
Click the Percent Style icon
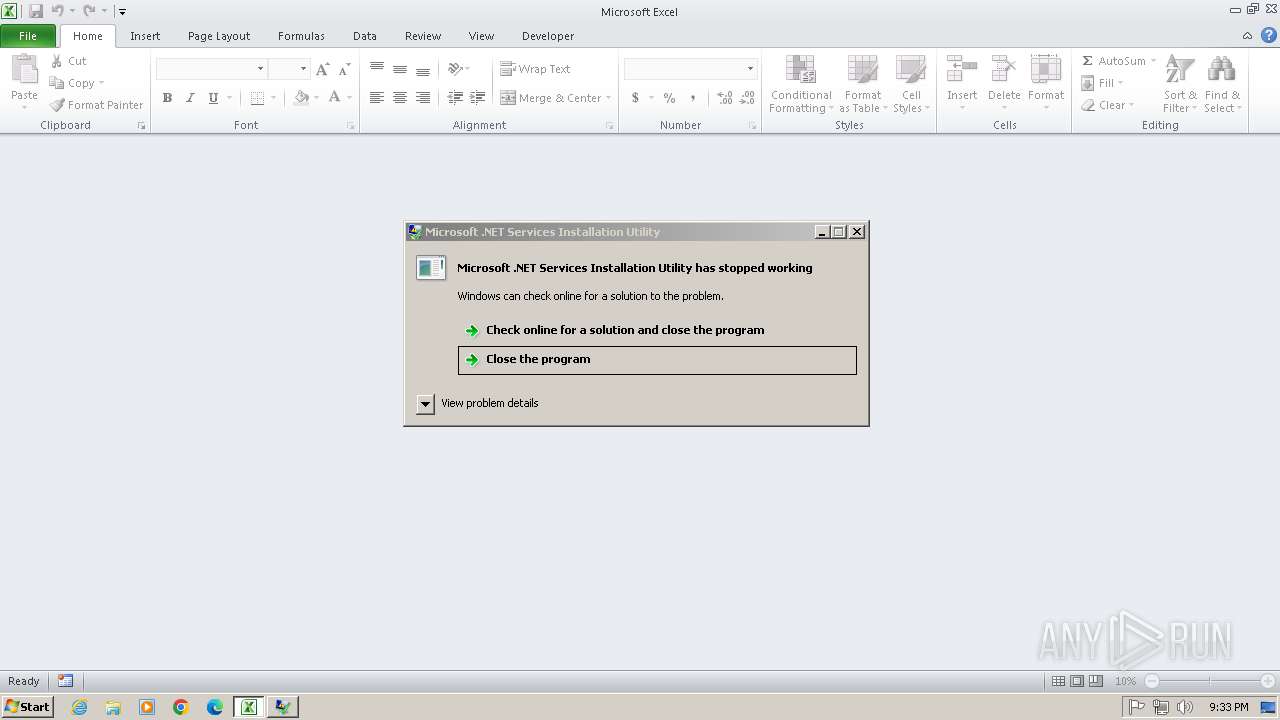[x=669, y=98]
